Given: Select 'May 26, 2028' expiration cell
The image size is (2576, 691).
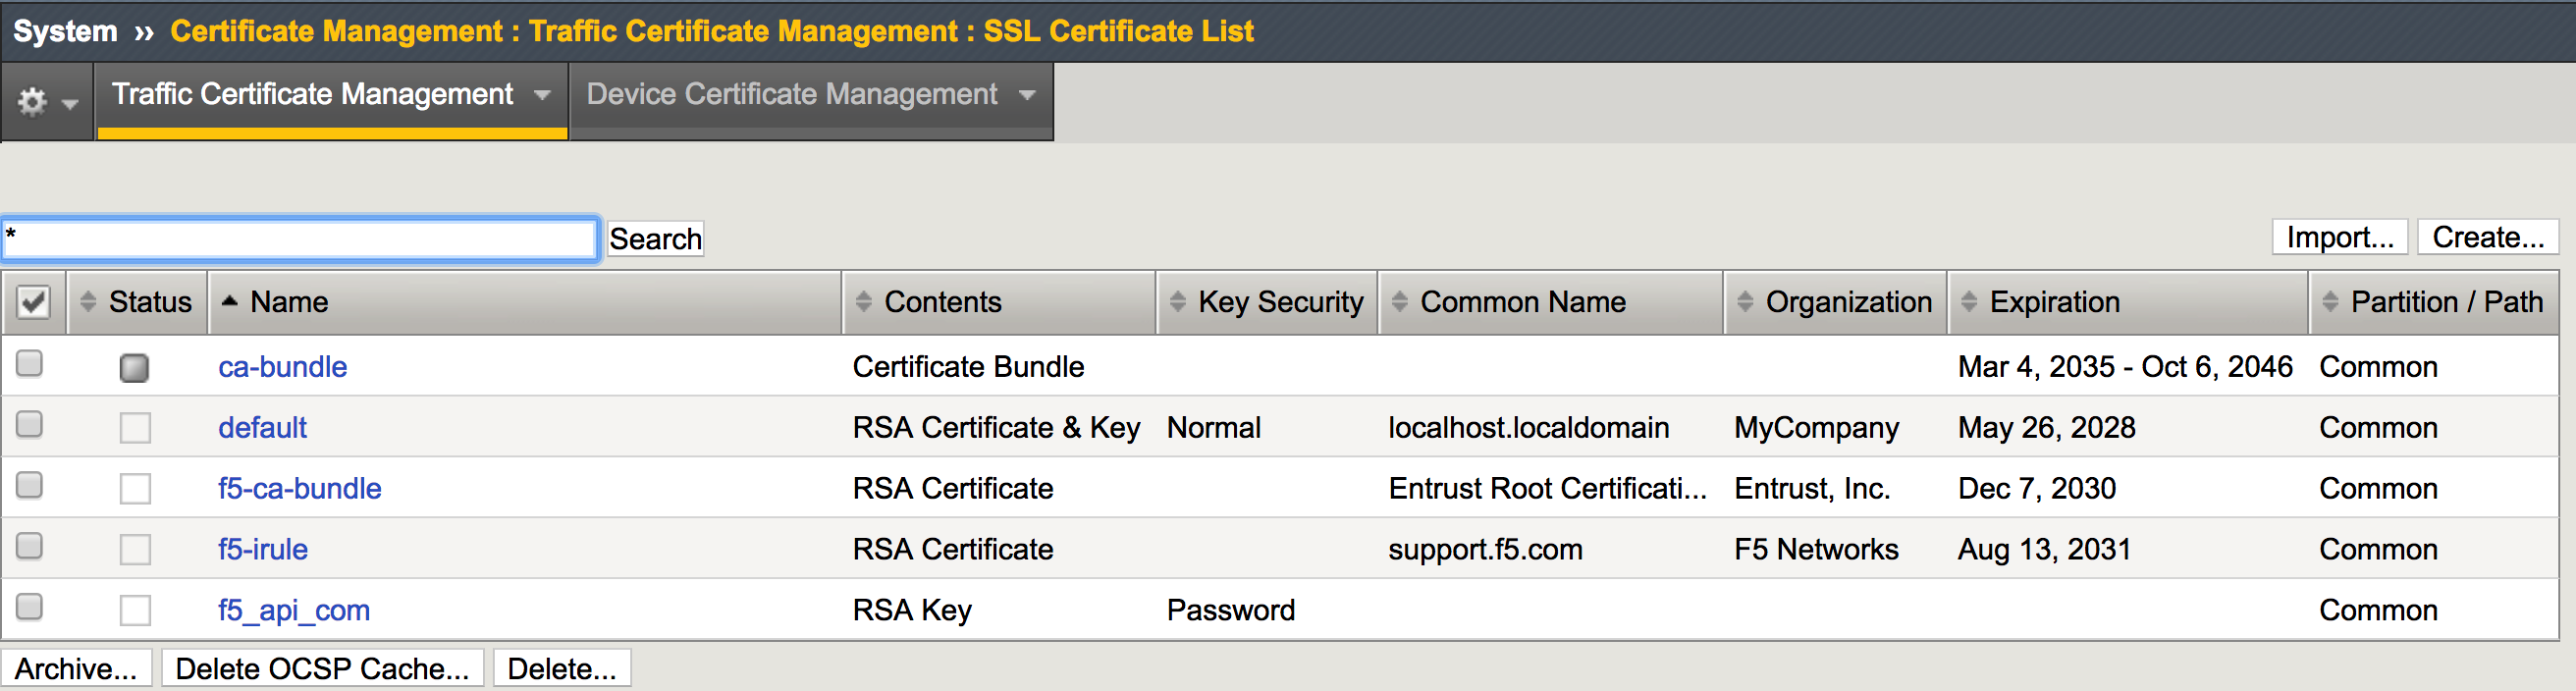Looking at the screenshot, I should (2046, 428).
